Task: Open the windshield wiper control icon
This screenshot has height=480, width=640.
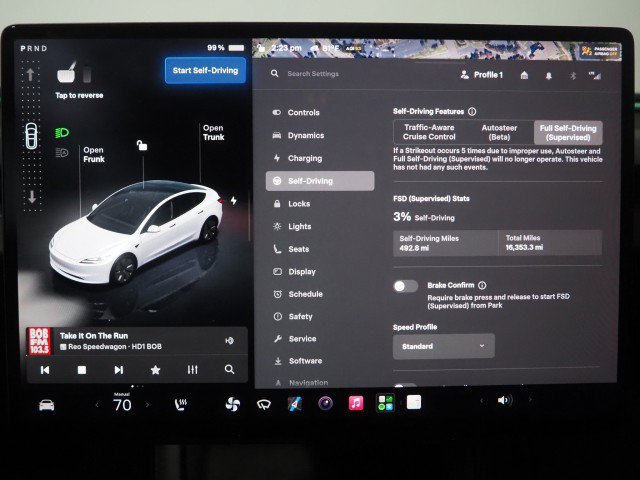Action: [264, 404]
